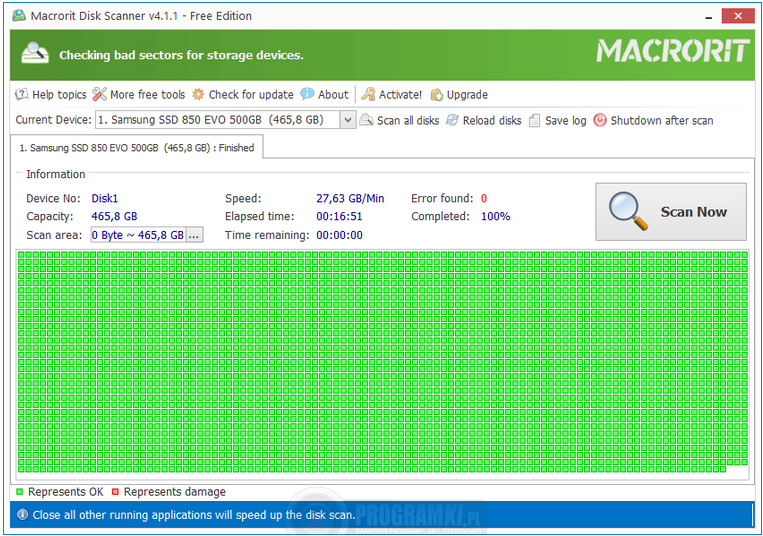Click the MACRORIT logo
The width and height of the screenshot is (763, 536).
(x=673, y=51)
